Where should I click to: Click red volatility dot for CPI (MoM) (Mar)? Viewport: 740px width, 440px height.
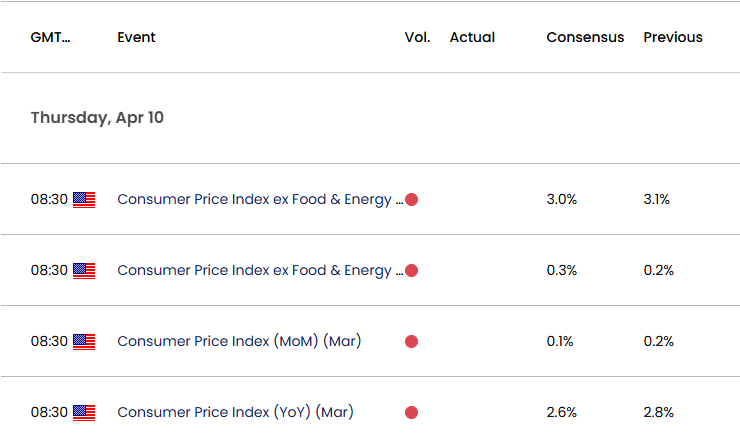click(x=411, y=341)
